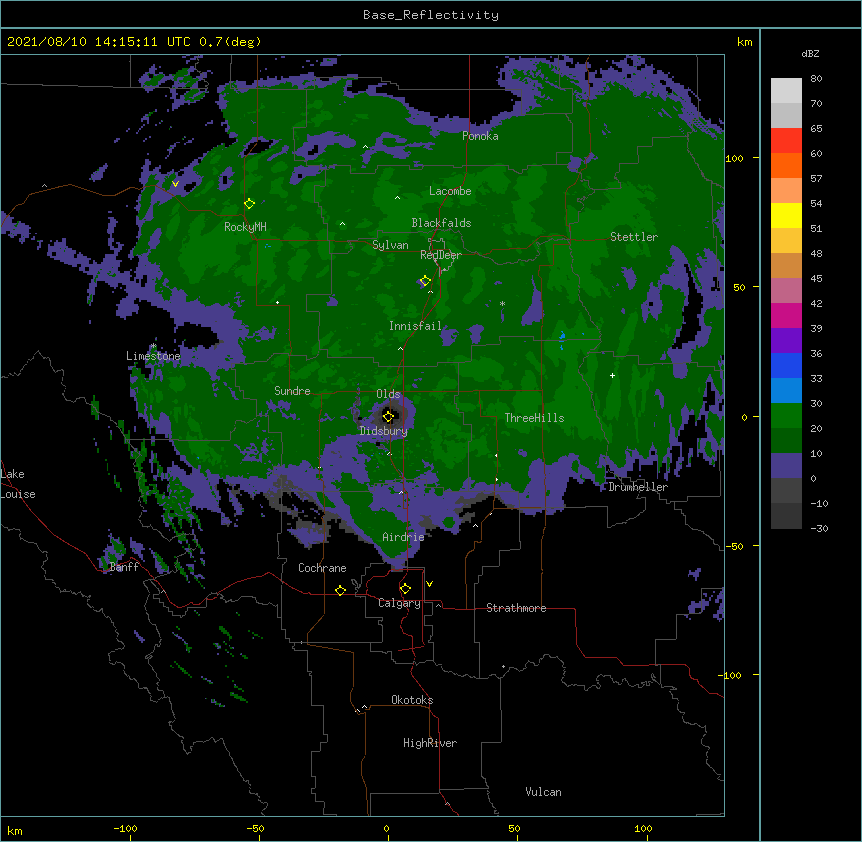Click the 30 dBZ green legend swatch

pyautogui.click(x=786, y=416)
